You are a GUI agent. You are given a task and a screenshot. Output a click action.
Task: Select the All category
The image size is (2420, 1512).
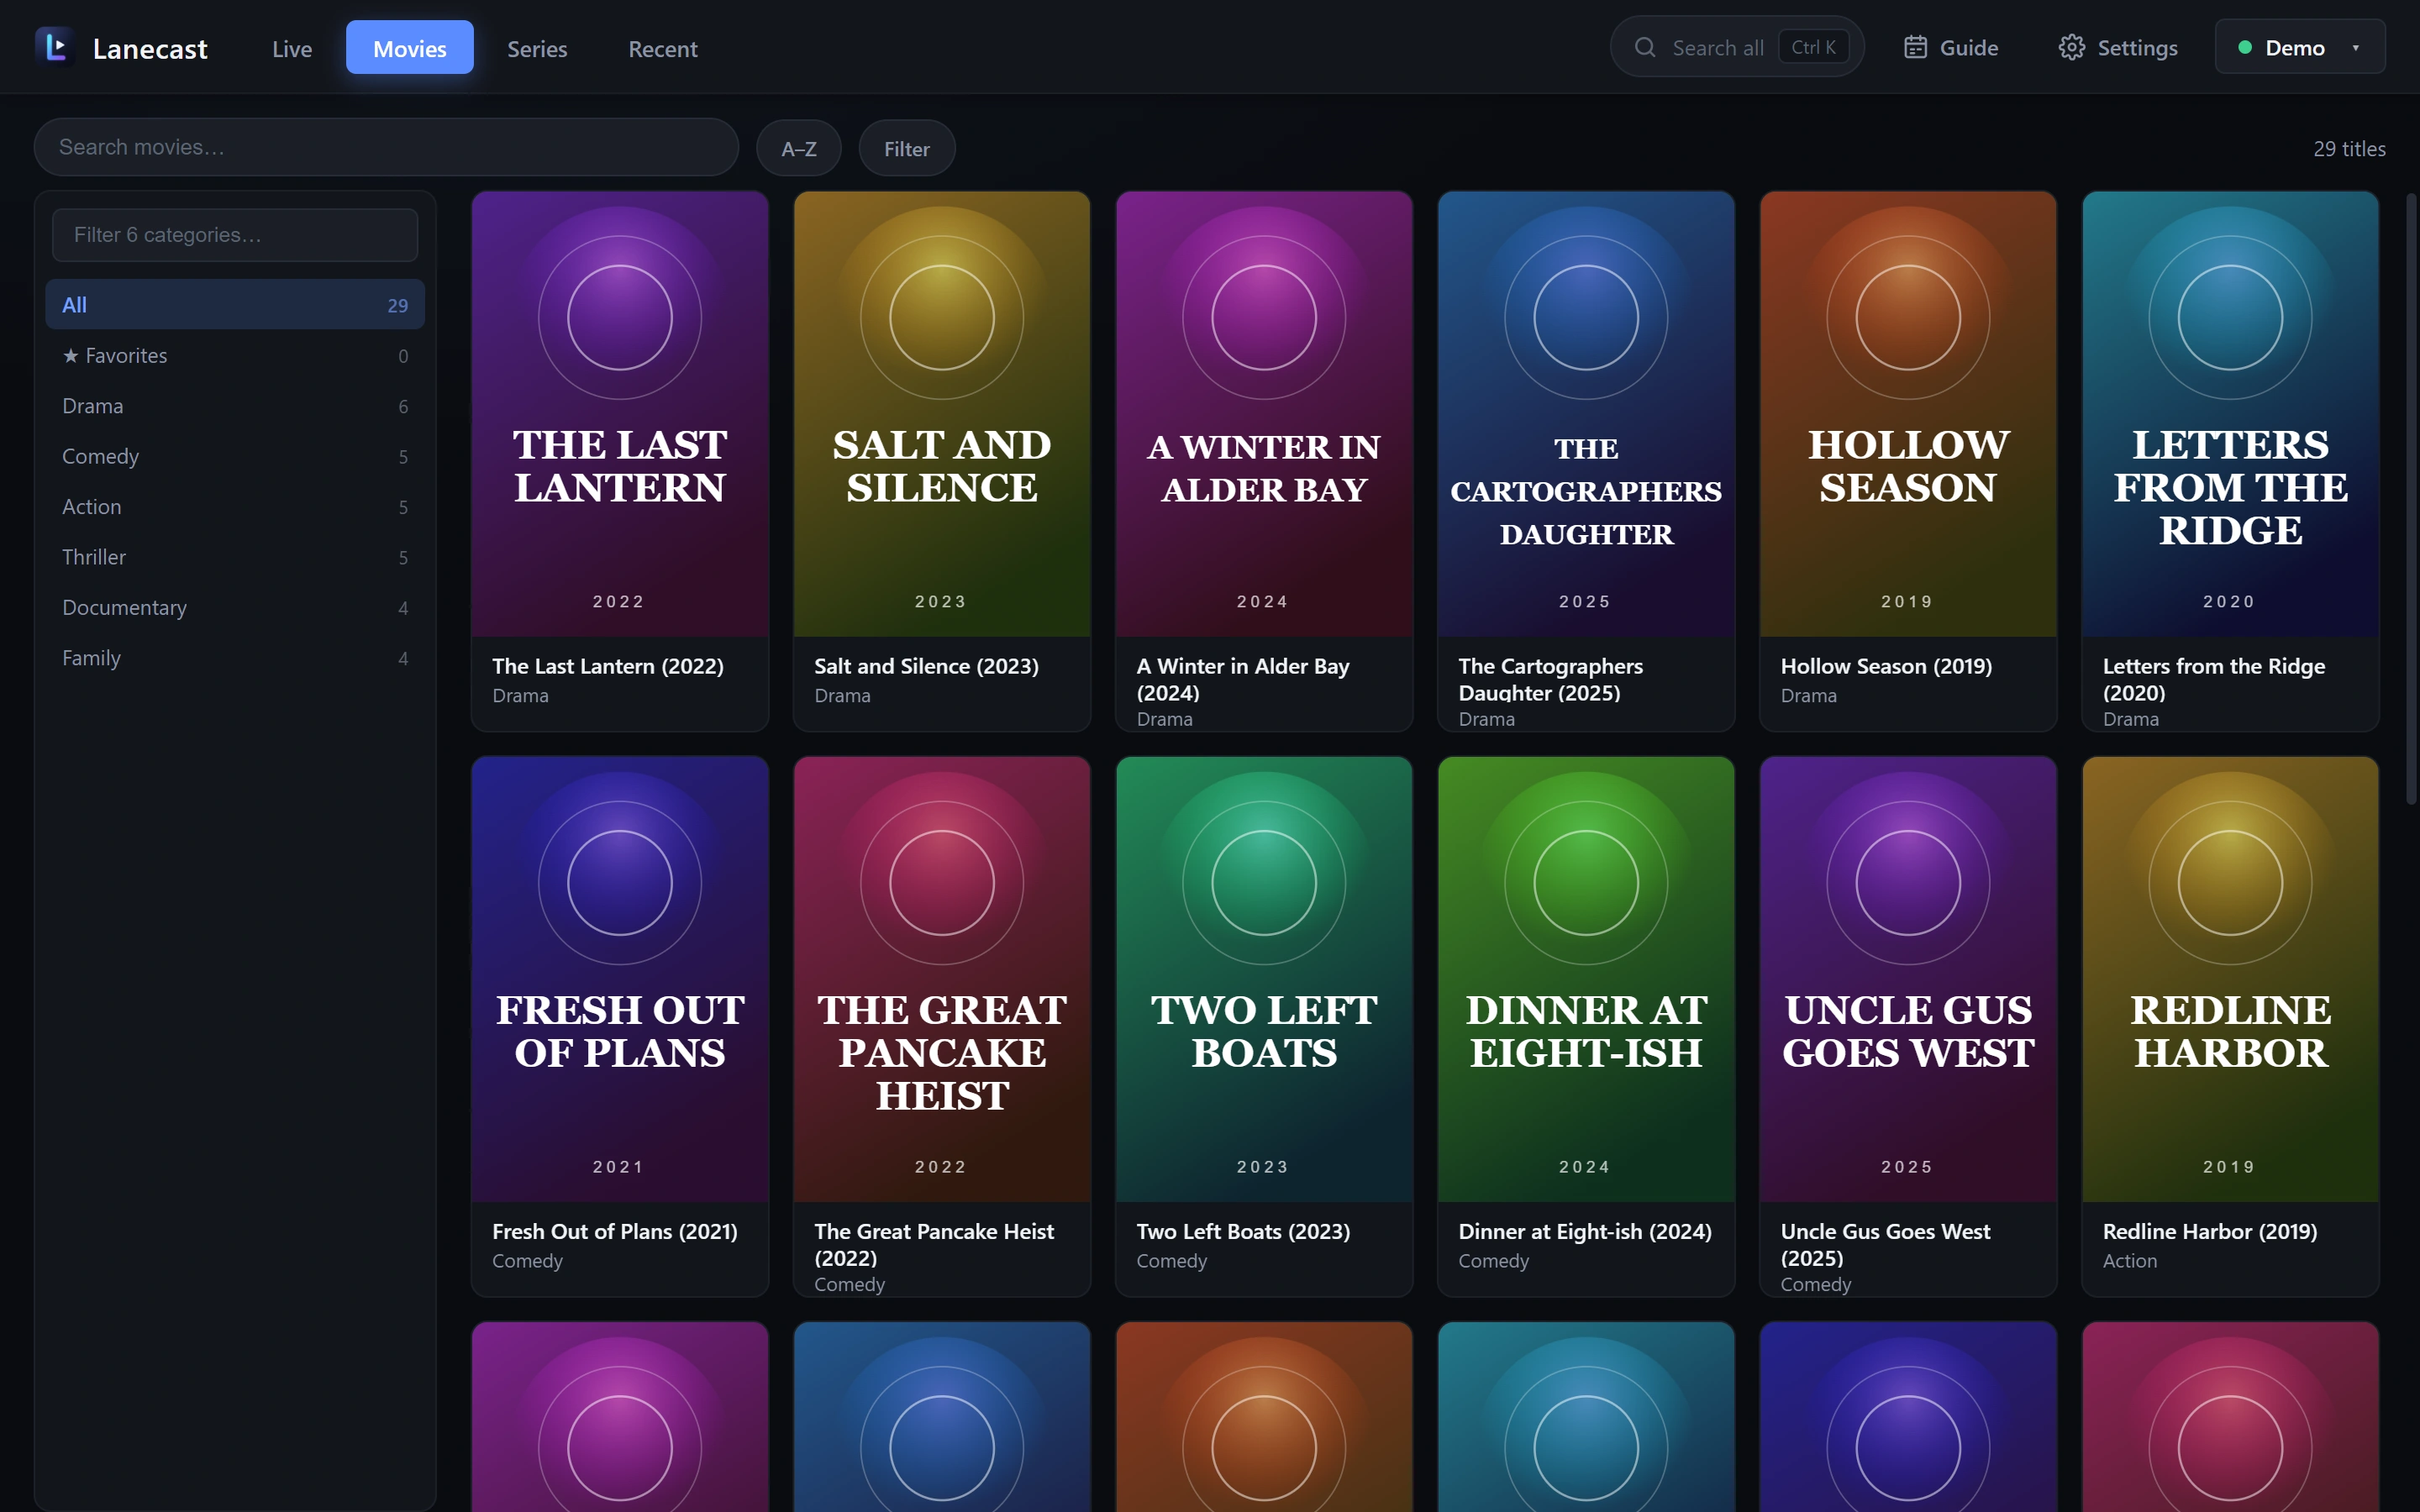tap(235, 305)
